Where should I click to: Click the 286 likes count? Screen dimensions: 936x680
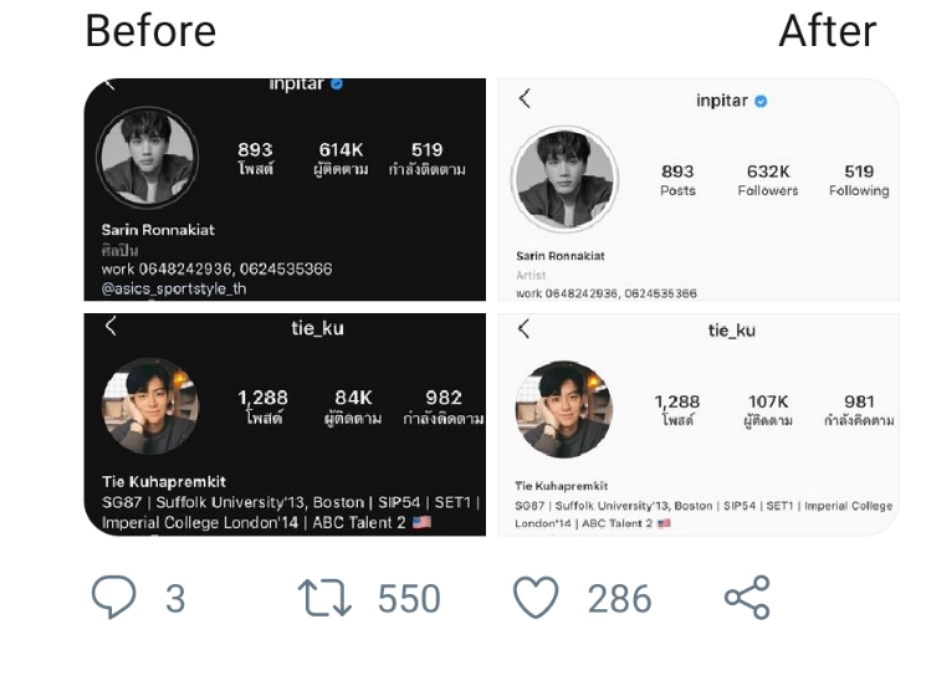point(619,599)
